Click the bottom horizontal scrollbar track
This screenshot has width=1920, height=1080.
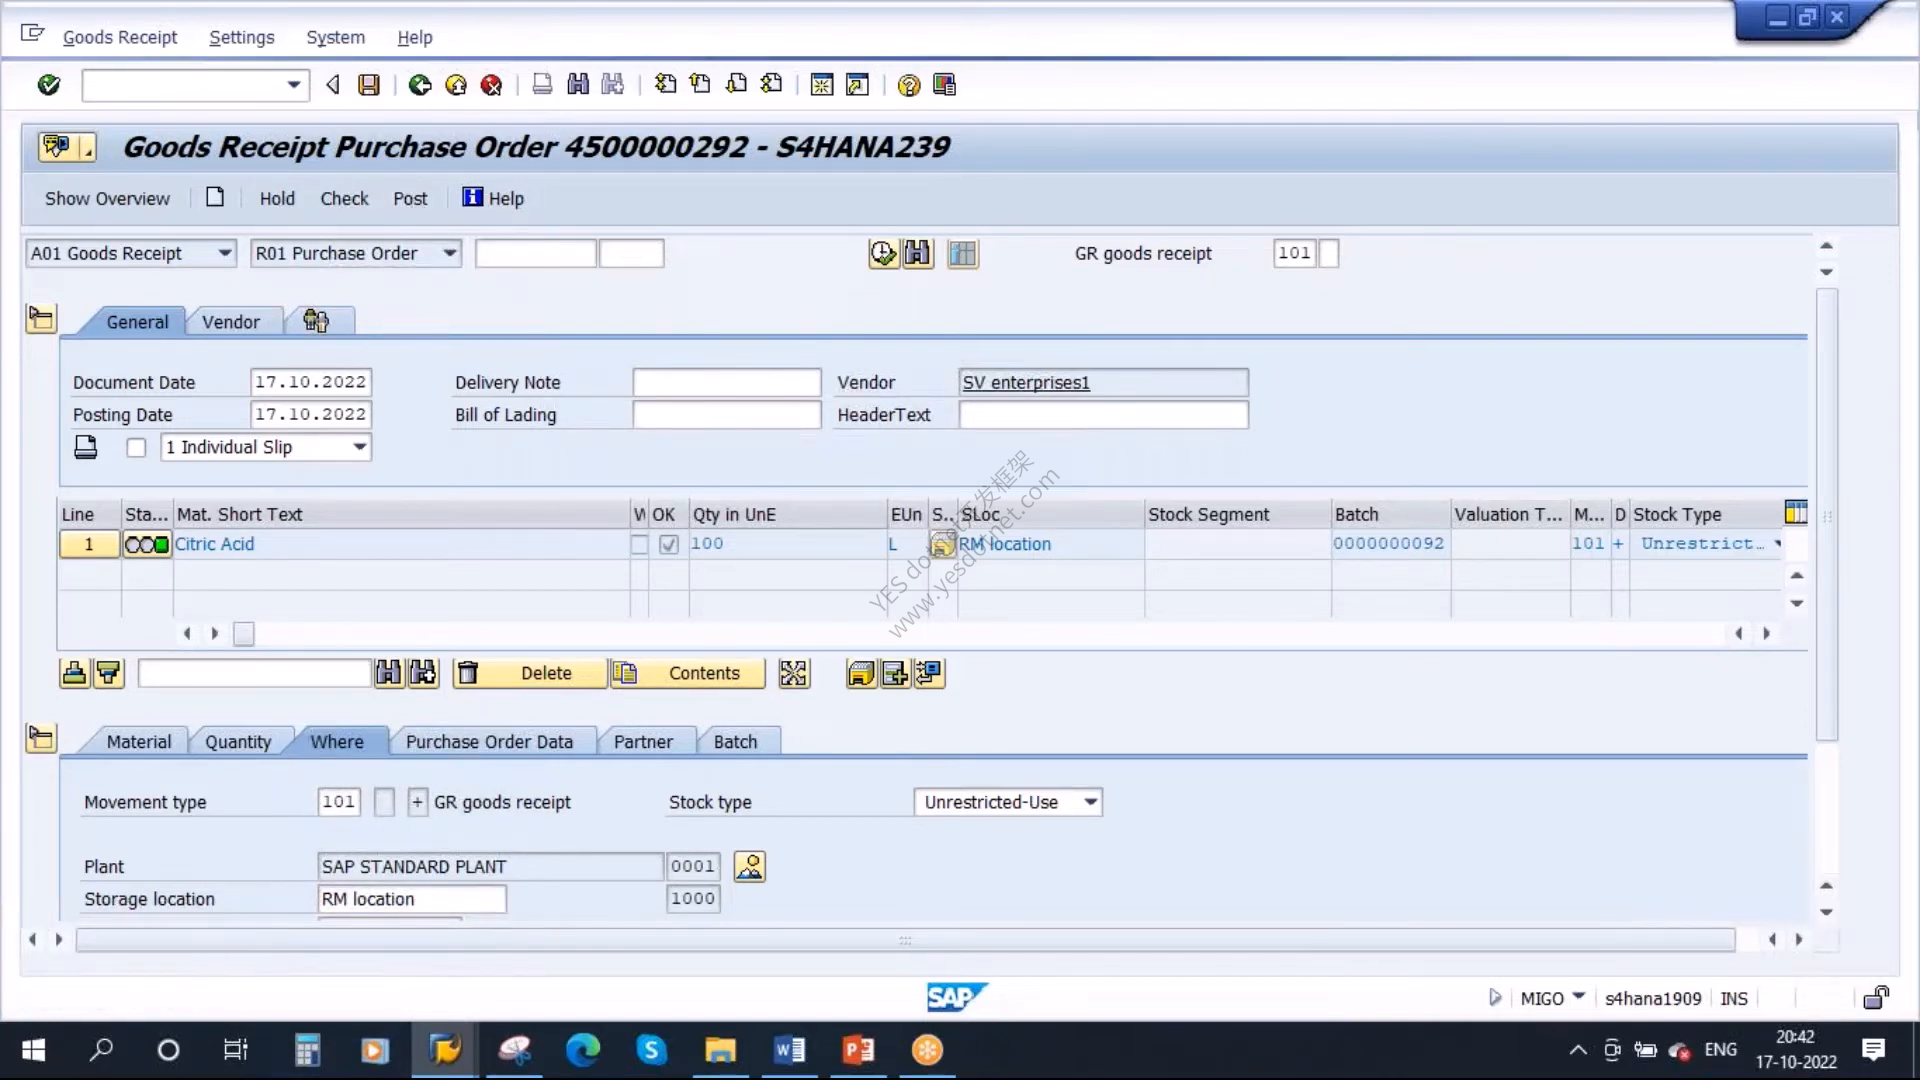[905, 940]
